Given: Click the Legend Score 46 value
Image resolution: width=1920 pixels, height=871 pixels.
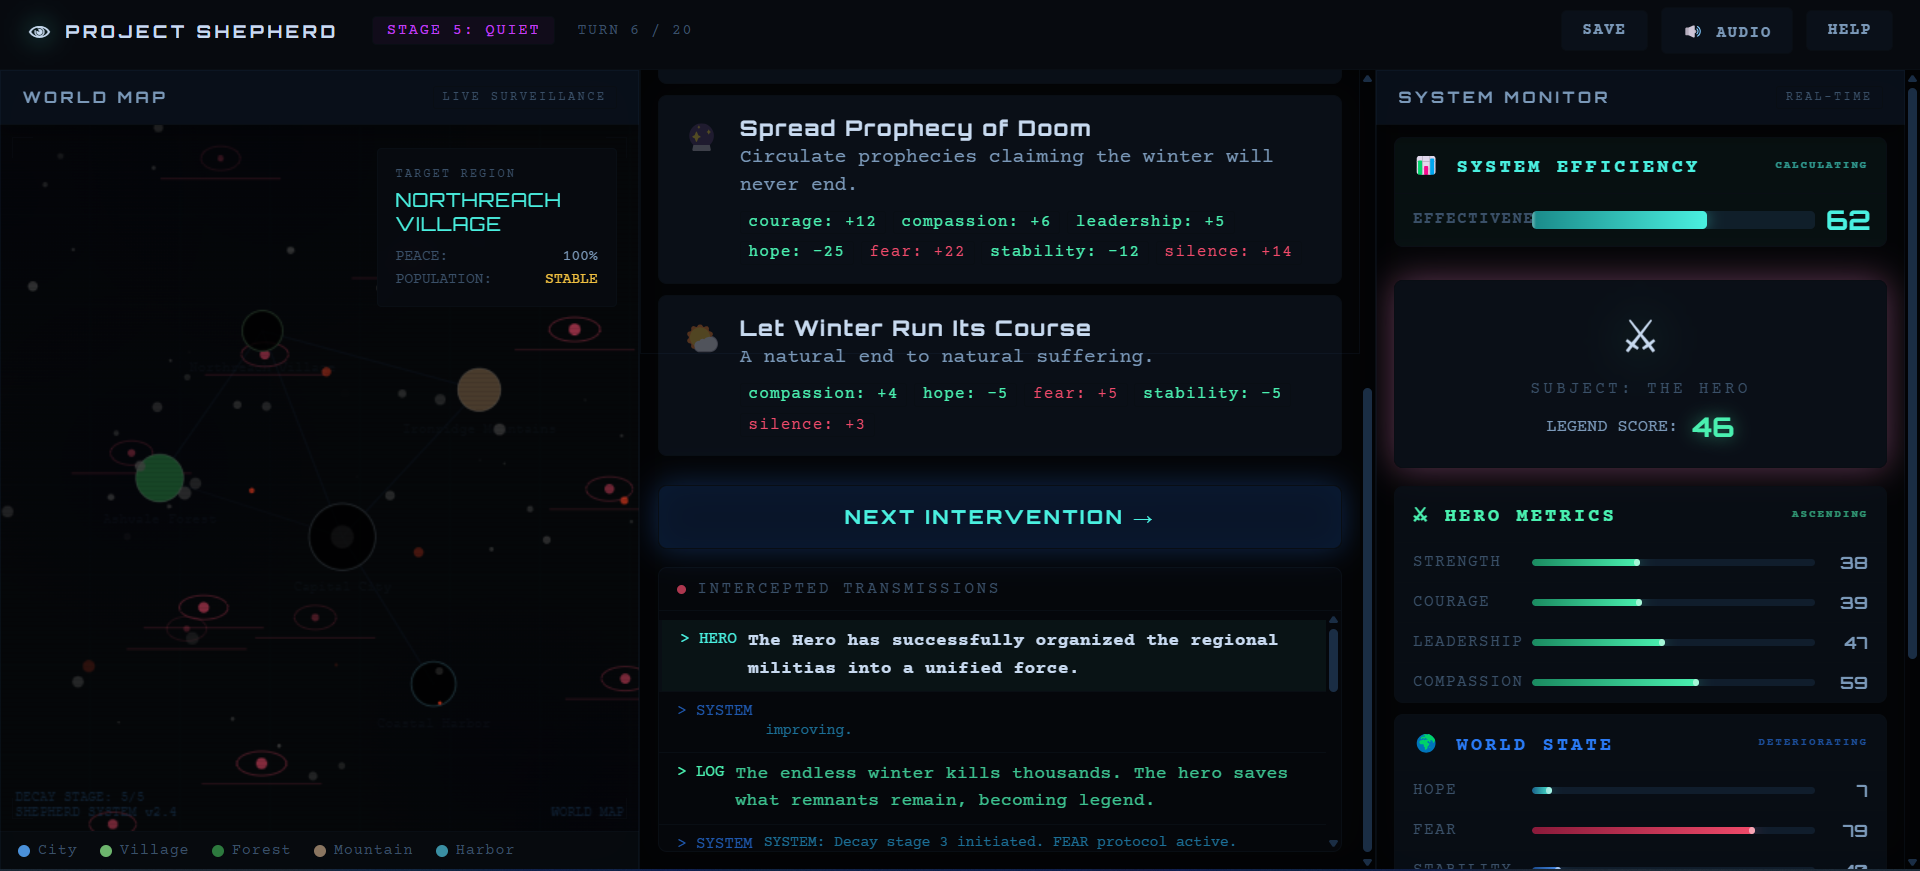Looking at the screenshot, I should click(x=1712, y=427).
